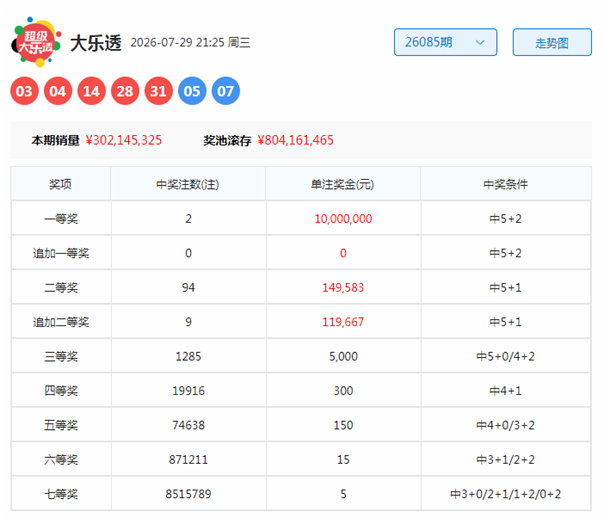Click the third prize winner count 1285
602x520 pixels.
click(188, 356)
